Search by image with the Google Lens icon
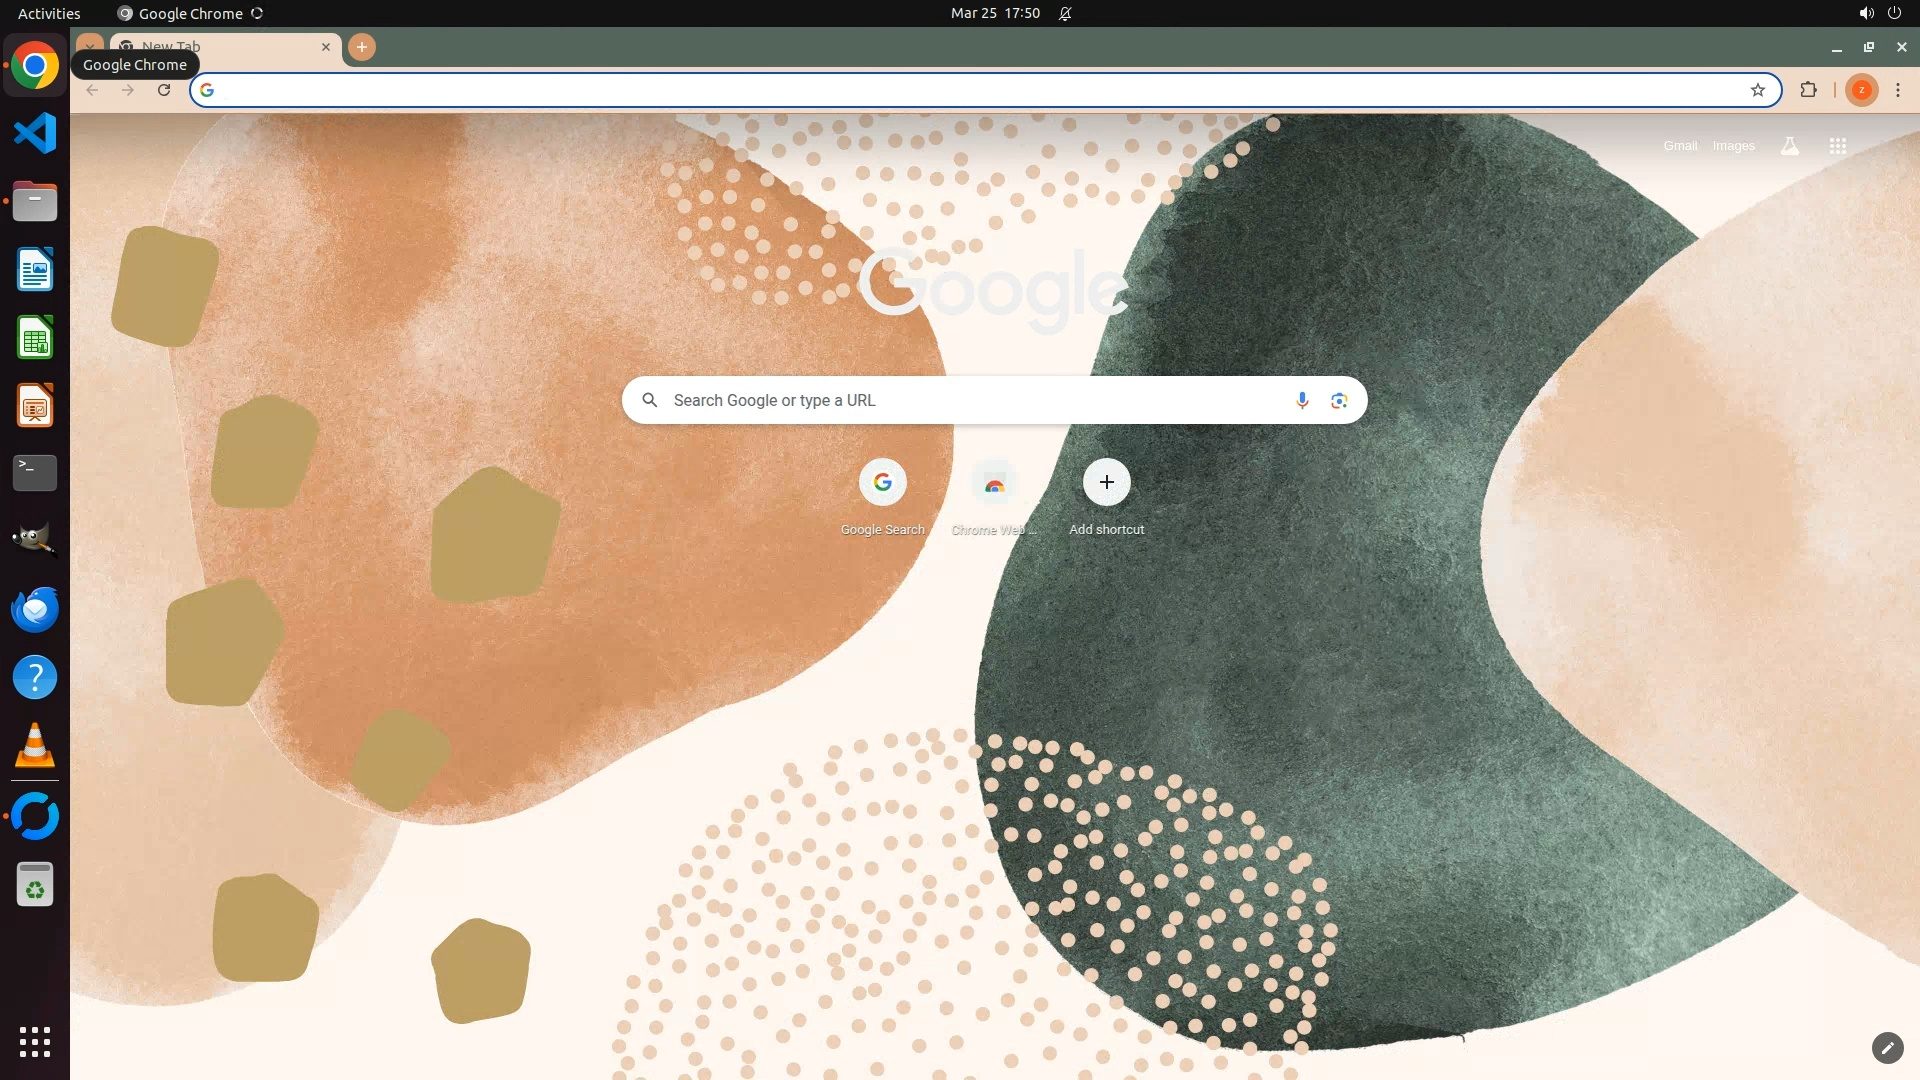Screen dimensions: 1920x1080 coord(1339,400)
